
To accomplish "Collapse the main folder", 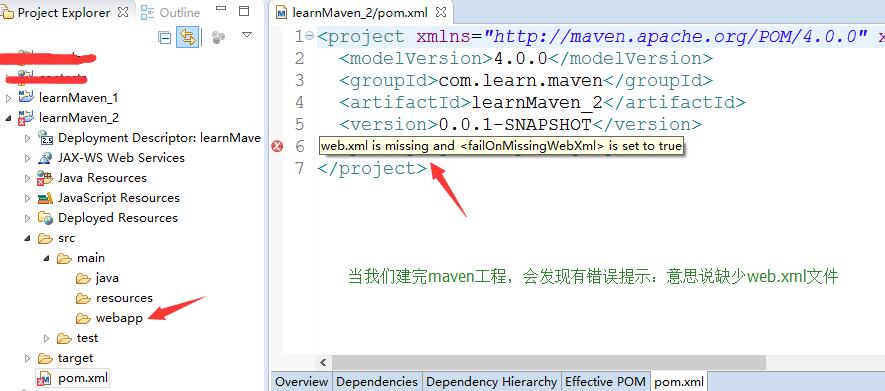I will pyautogui.click(x=47, y=258).
